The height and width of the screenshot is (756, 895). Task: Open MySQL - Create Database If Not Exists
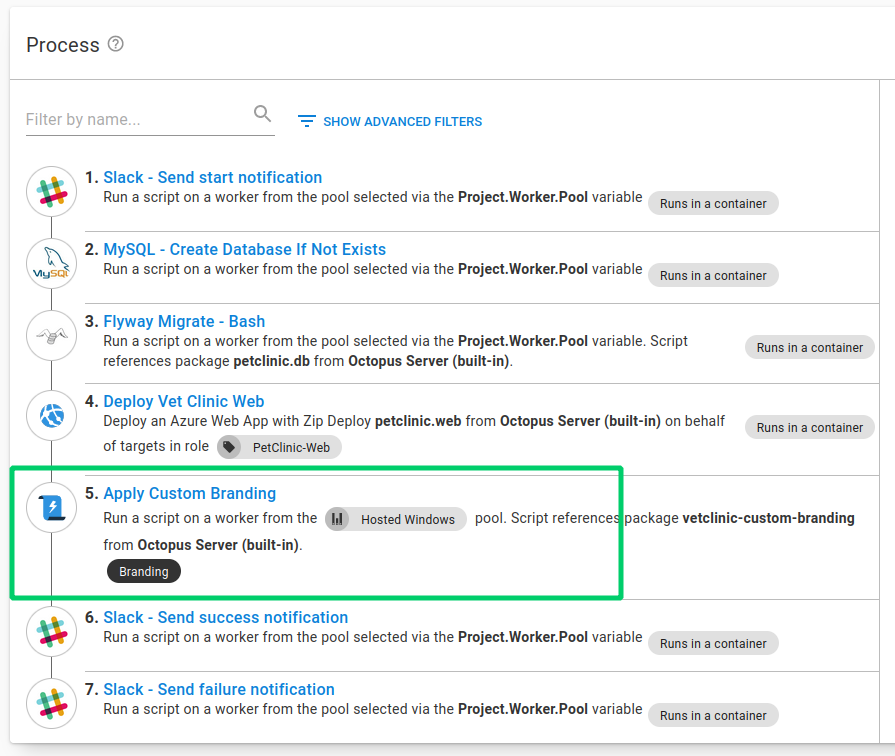pyautogui.click(x=244, y=249)
